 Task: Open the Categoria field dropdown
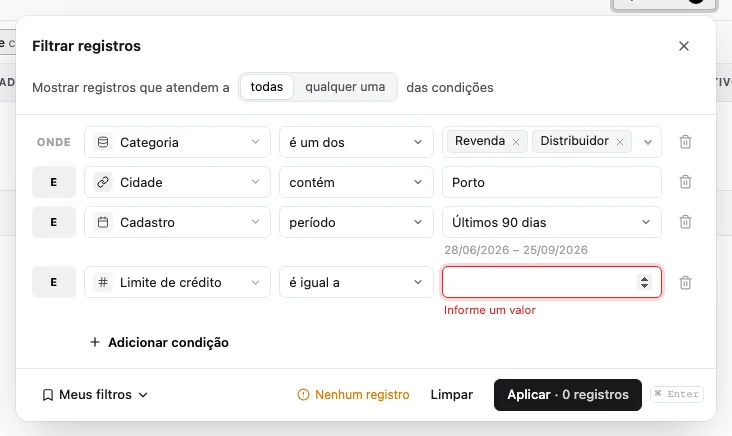177,142
